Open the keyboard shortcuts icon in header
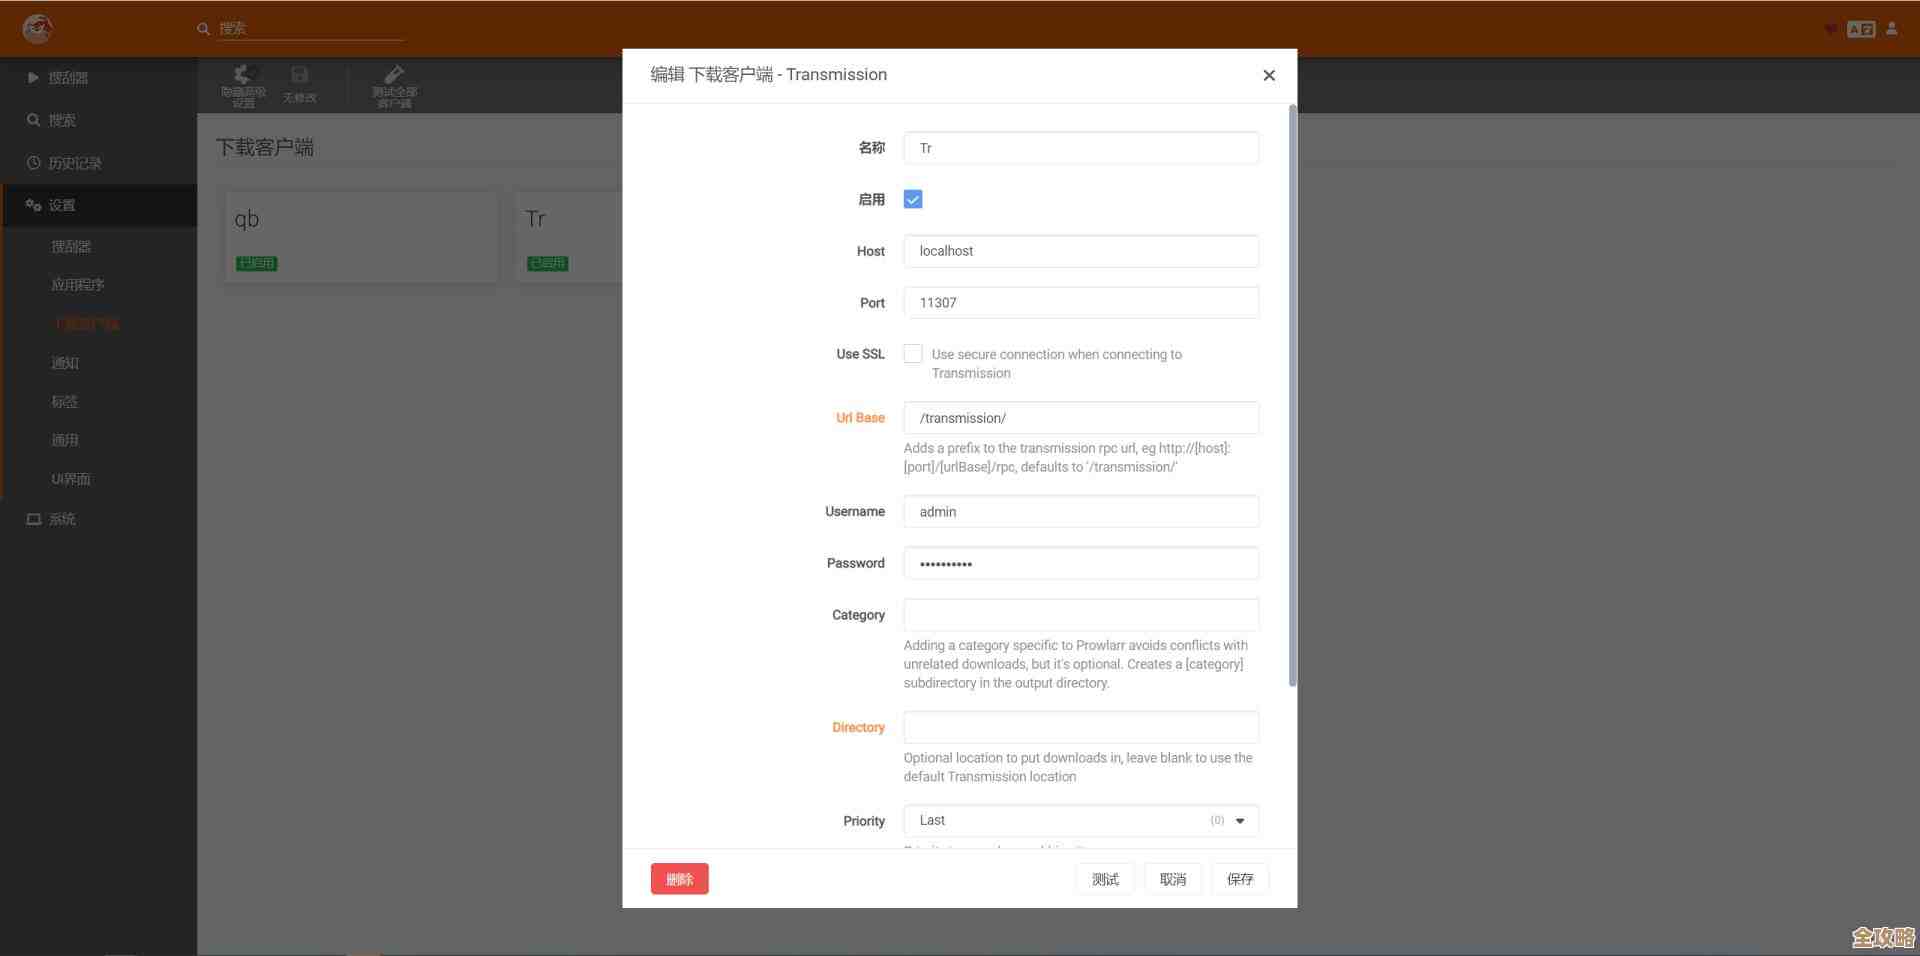The width and height of the screenshot is (1920, 956). pos(1860,29)
